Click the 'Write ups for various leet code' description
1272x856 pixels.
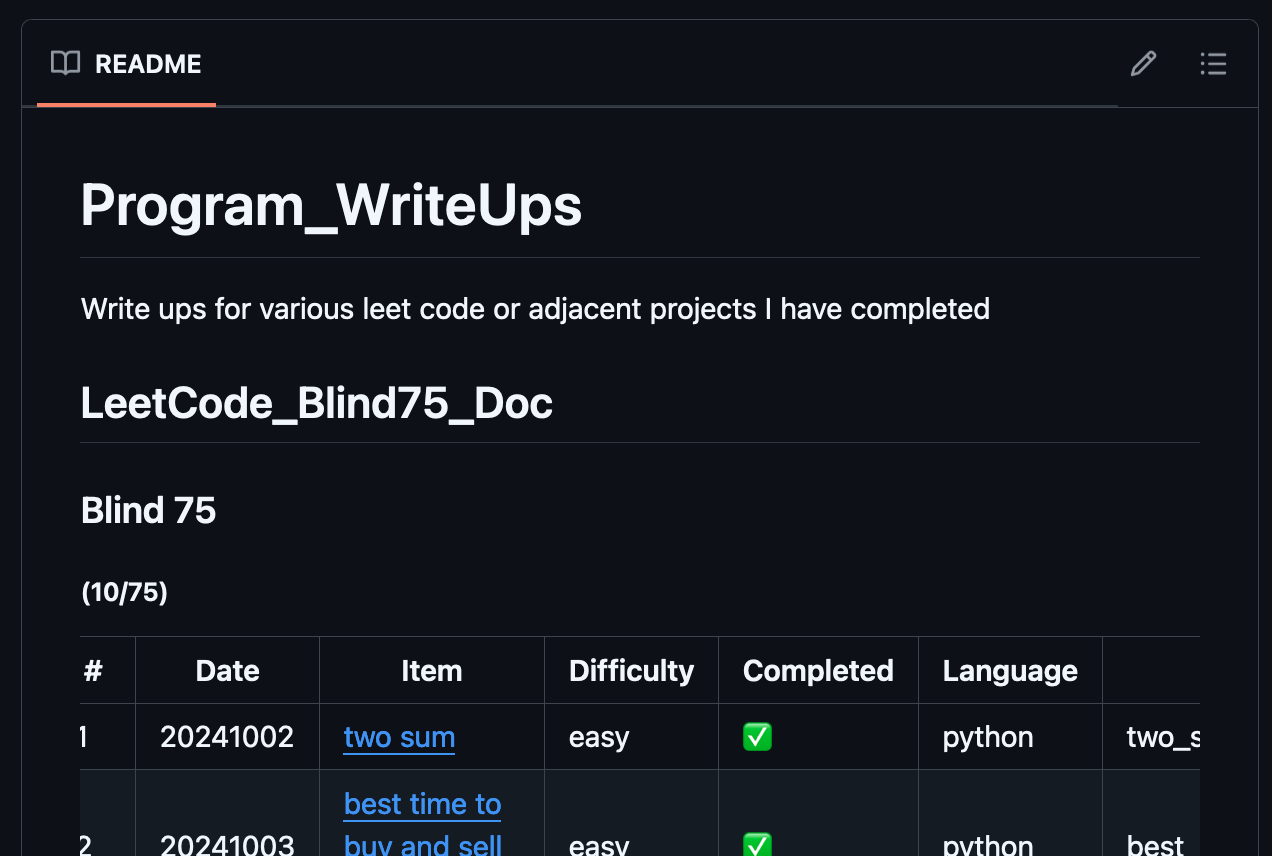pos(535,309)
